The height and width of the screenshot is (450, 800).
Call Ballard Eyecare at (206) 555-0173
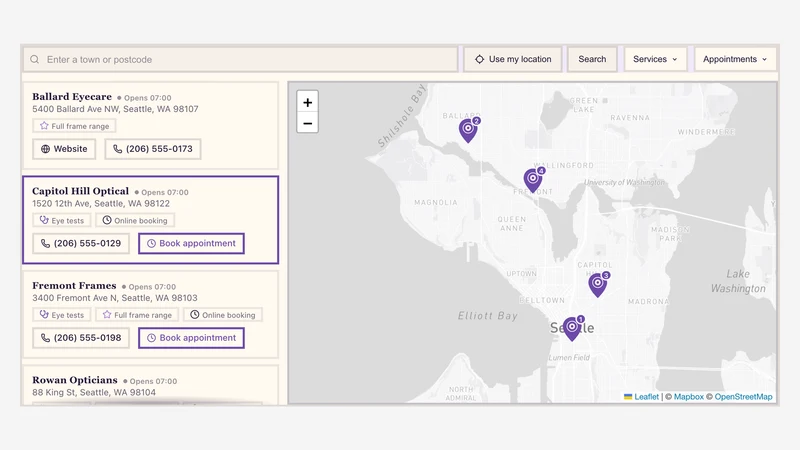153,149
